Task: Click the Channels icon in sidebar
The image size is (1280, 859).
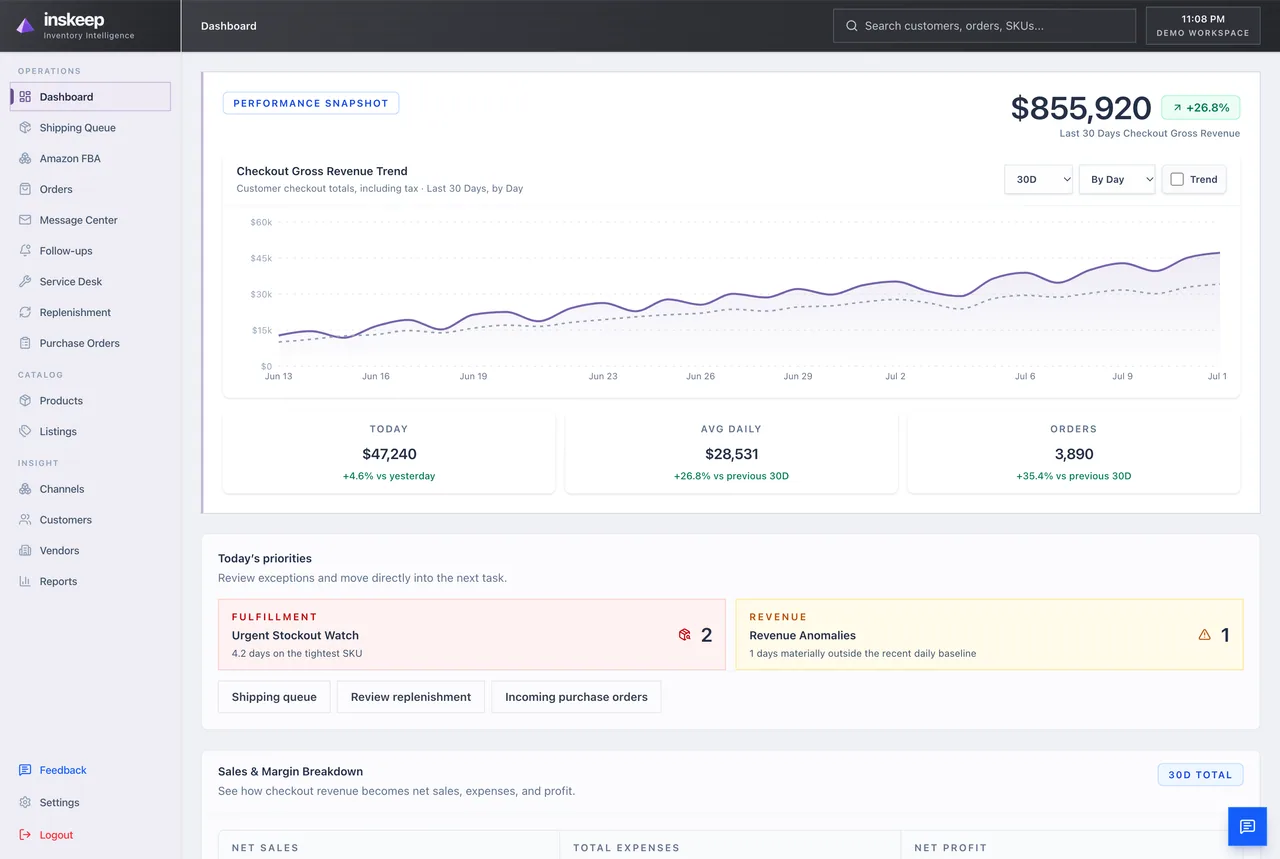Action: tap(25, 489)
